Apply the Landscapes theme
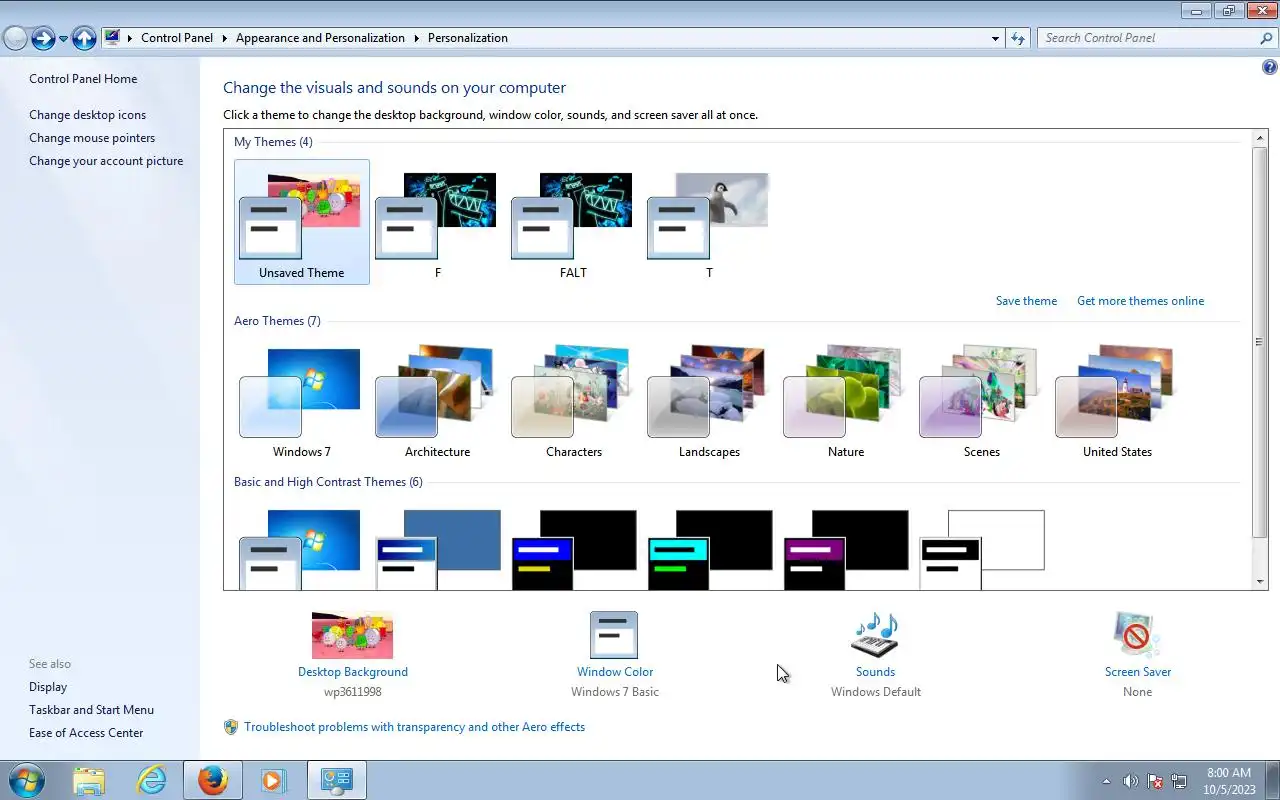The height and width of the screenshot is (800, 1280). (x=709, y=401)
